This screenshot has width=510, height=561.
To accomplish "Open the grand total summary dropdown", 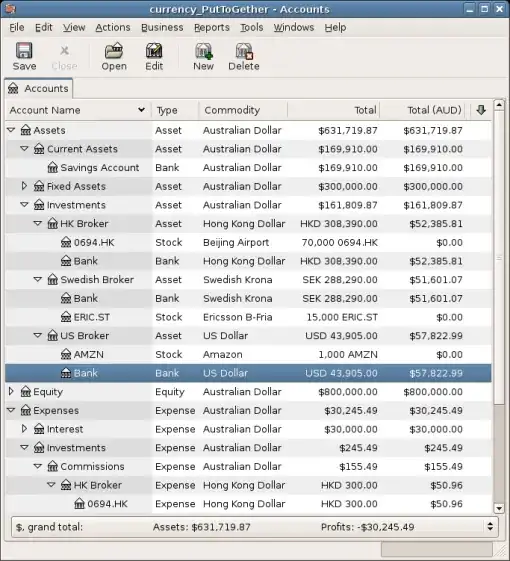I will pyautogui.click(x=490, y=526).
